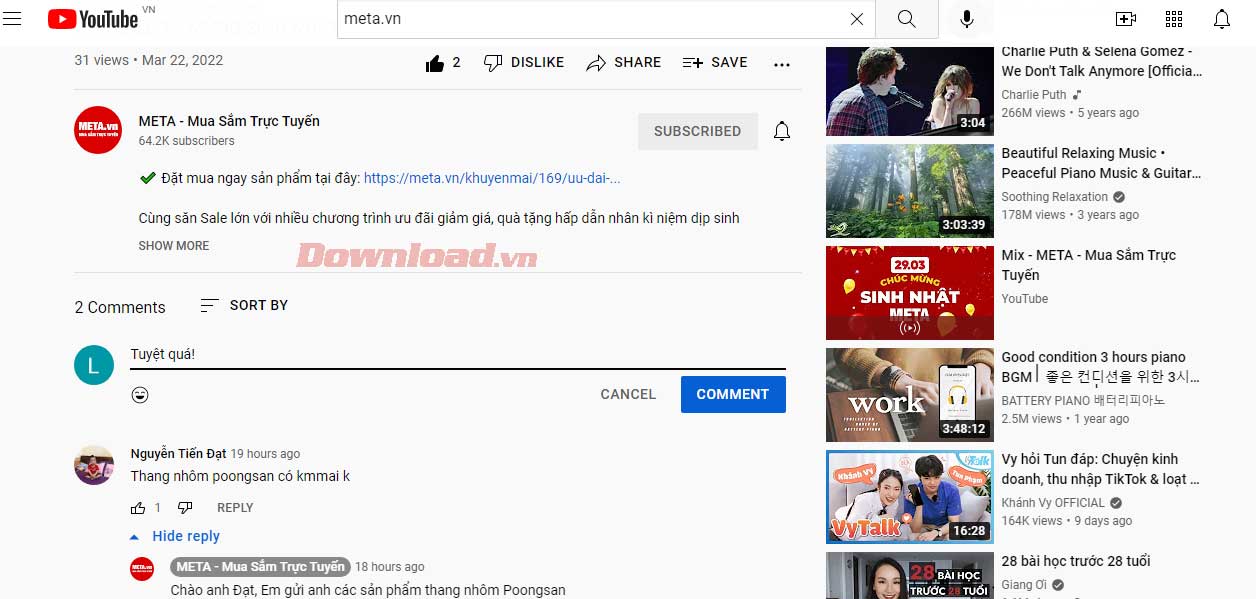Image resolution: width=1256 pixels, height=599 pixels.
Task: Open the YouTube apps grid icon
Action: click(1174, 18)
